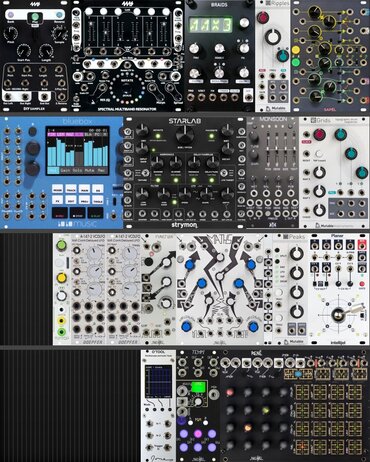Toggle the red record button on Planar

pos(362,284)
